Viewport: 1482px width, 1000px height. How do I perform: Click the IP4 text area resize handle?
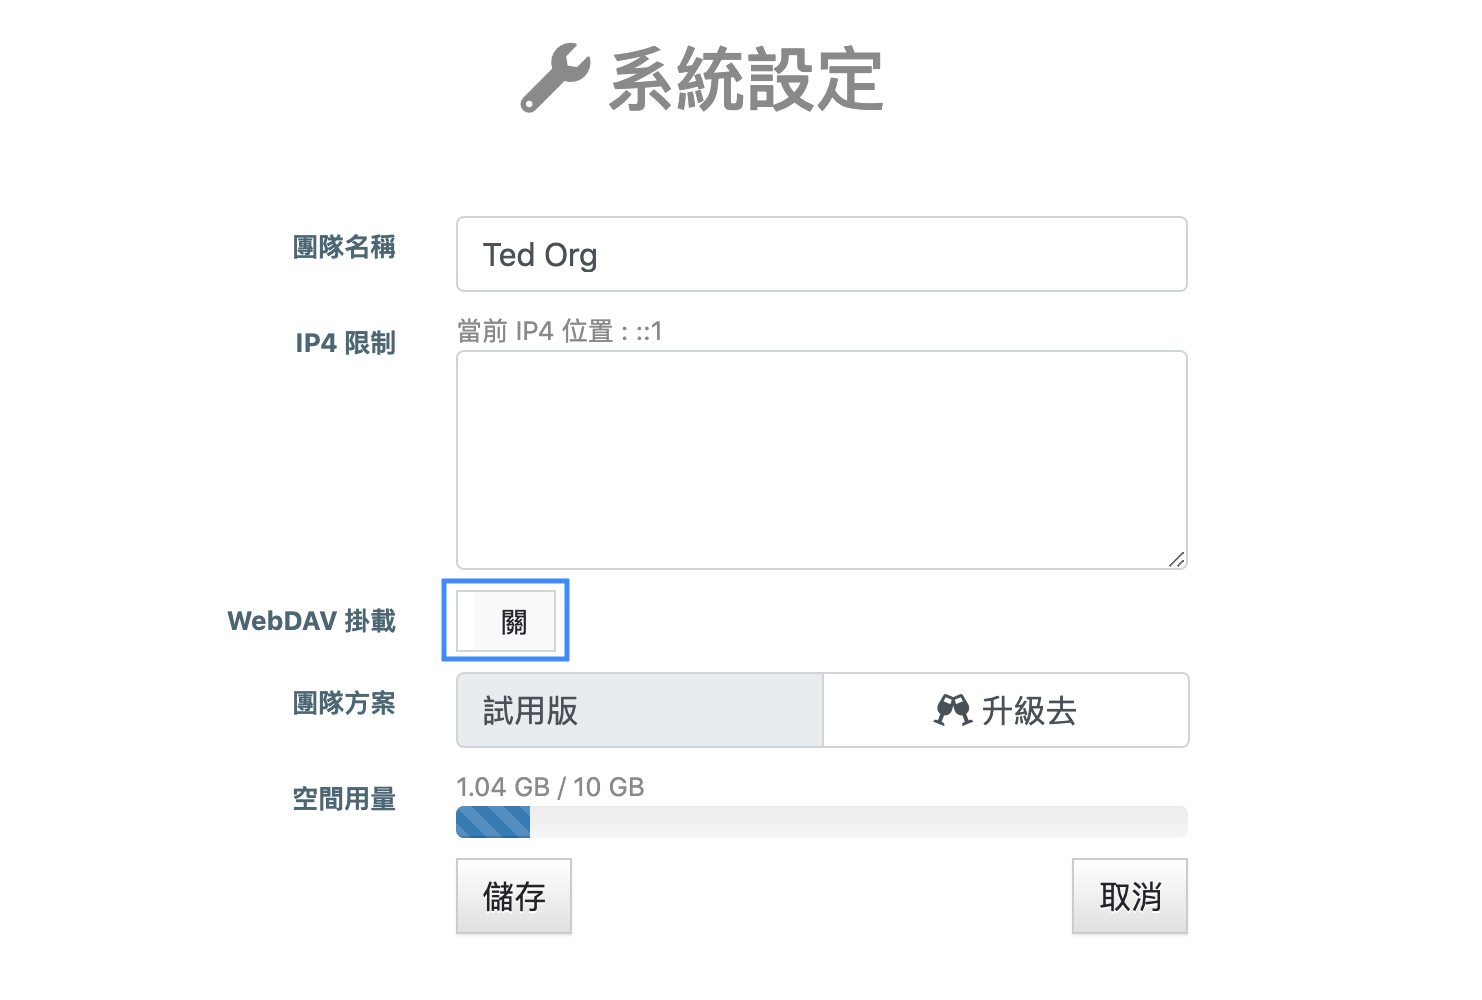coord(1177,560)
